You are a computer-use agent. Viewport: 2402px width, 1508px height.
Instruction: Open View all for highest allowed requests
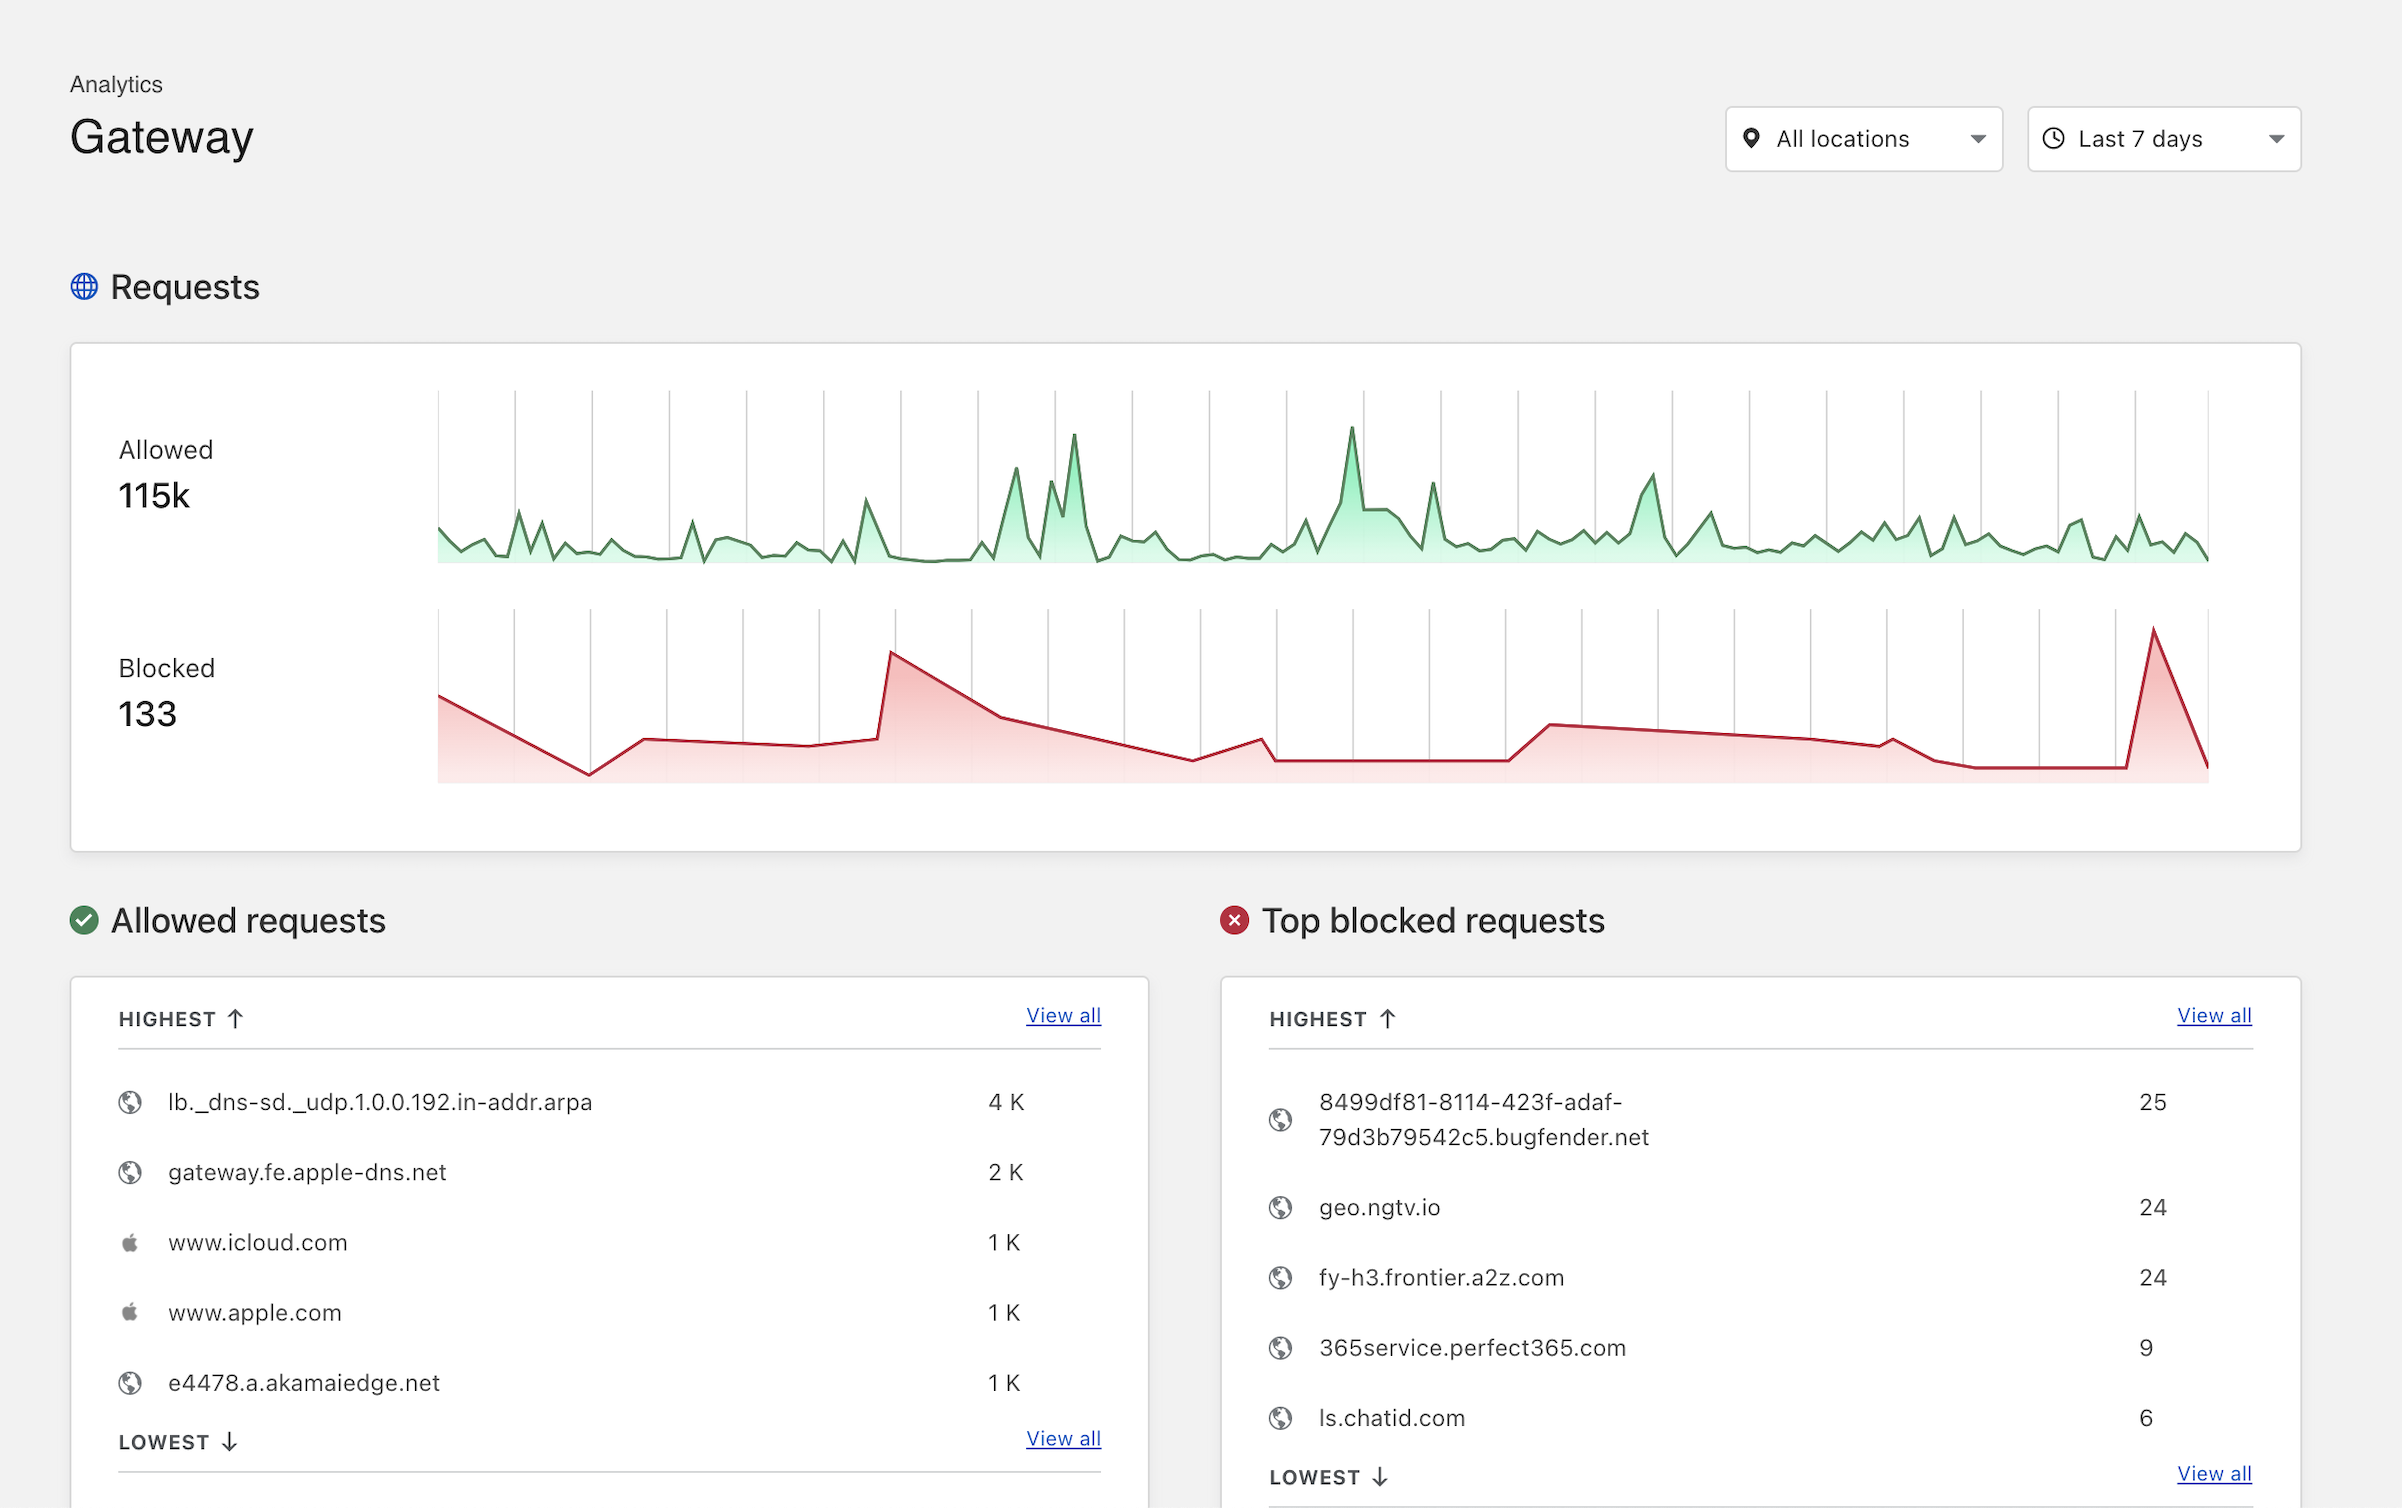click(x=1063, y=1015)
